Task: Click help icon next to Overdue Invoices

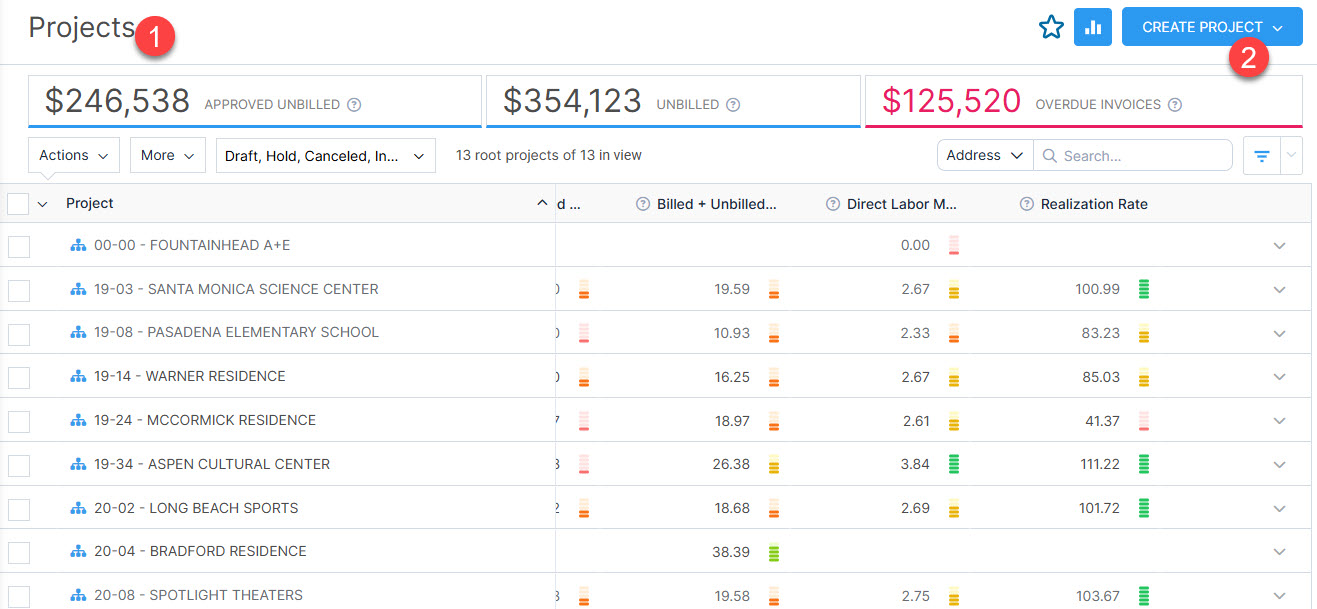Action: (1175, 104)
